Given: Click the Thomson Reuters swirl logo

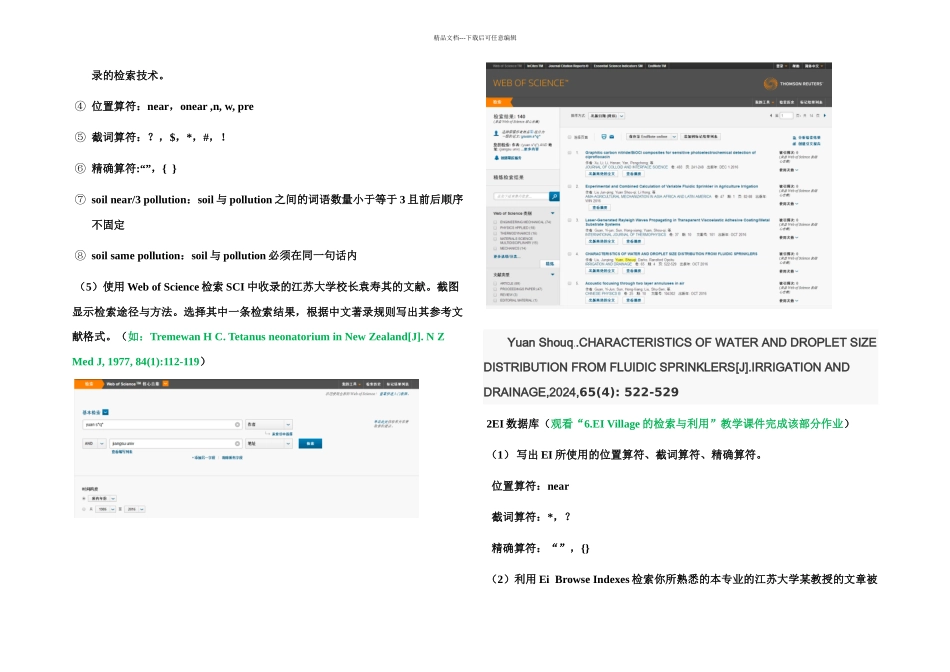Looking at the screenshot, I should 770,84.
